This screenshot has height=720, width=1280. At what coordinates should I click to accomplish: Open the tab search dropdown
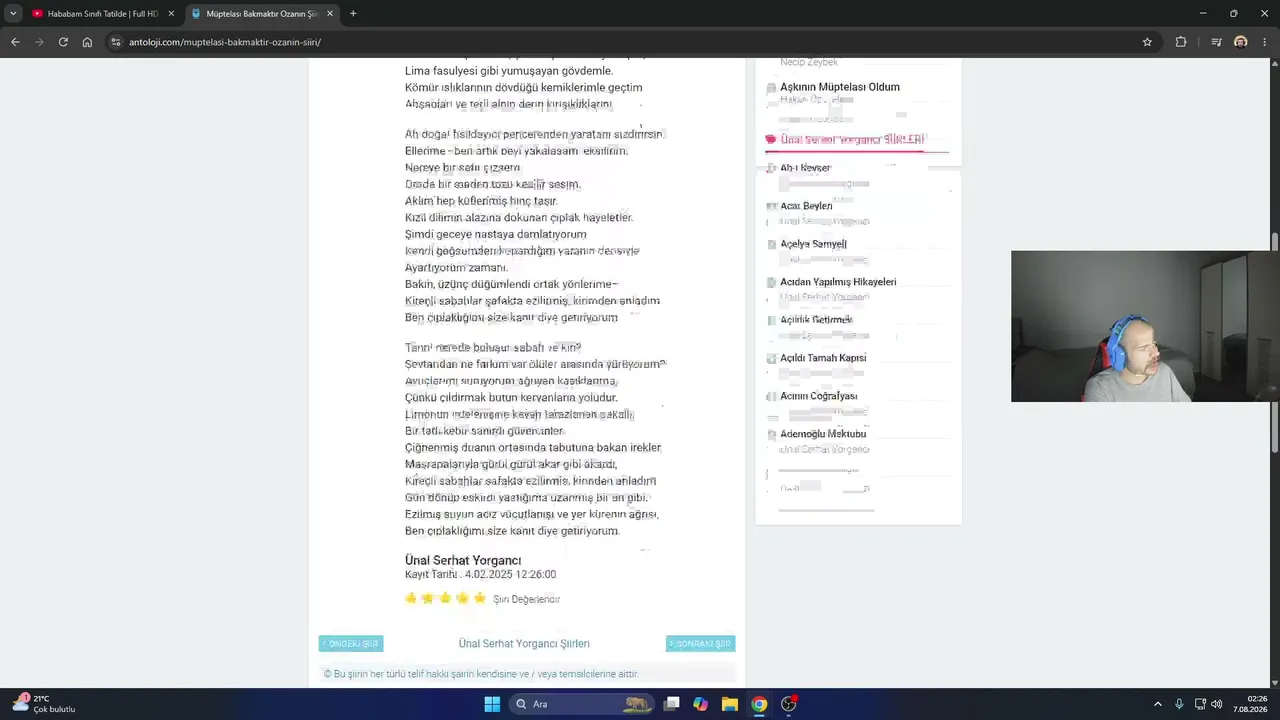click(13, 14)
